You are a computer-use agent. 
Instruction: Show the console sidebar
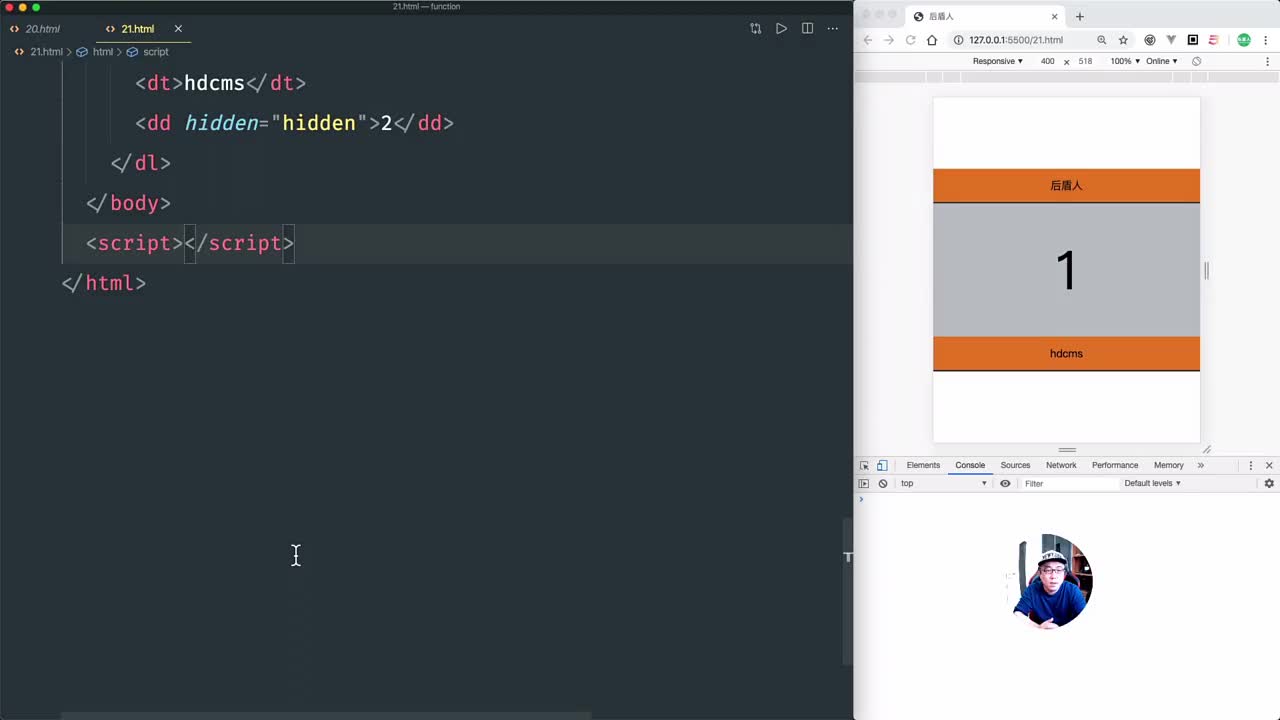(x=864, y=484)
